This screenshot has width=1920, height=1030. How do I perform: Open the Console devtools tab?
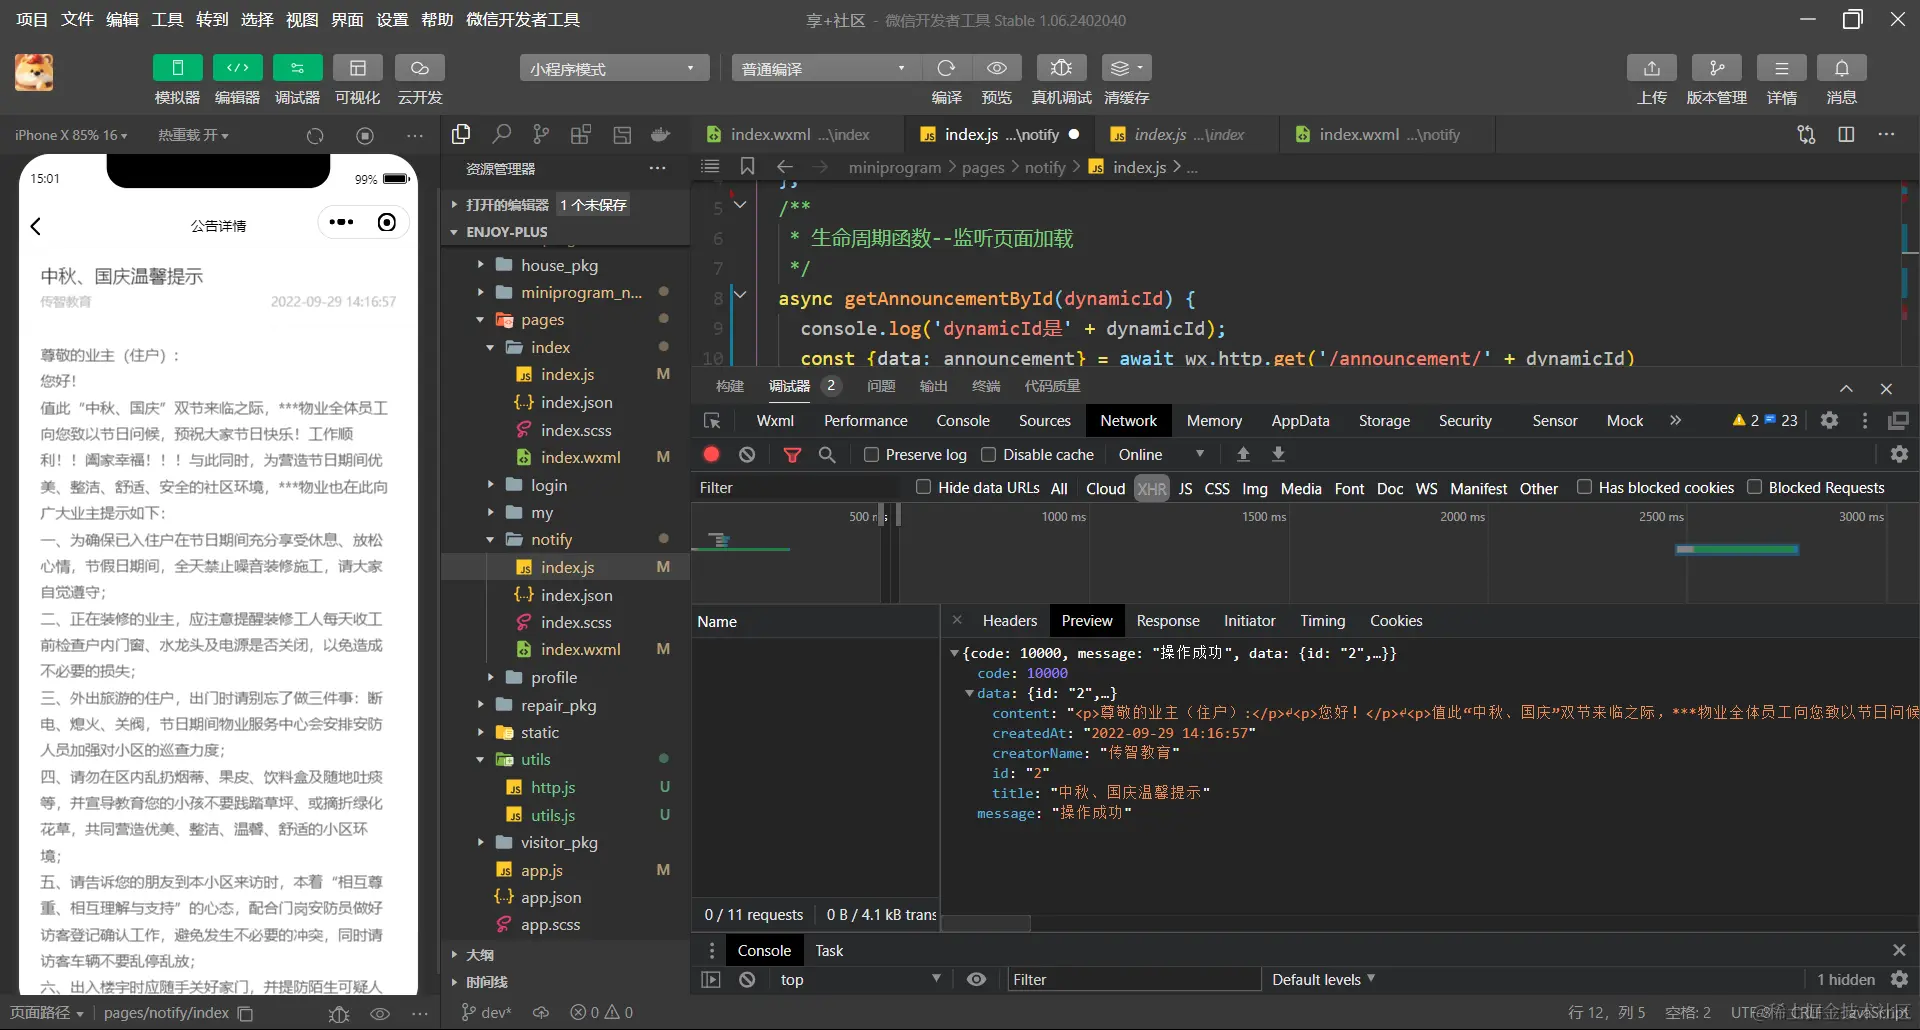962,421
